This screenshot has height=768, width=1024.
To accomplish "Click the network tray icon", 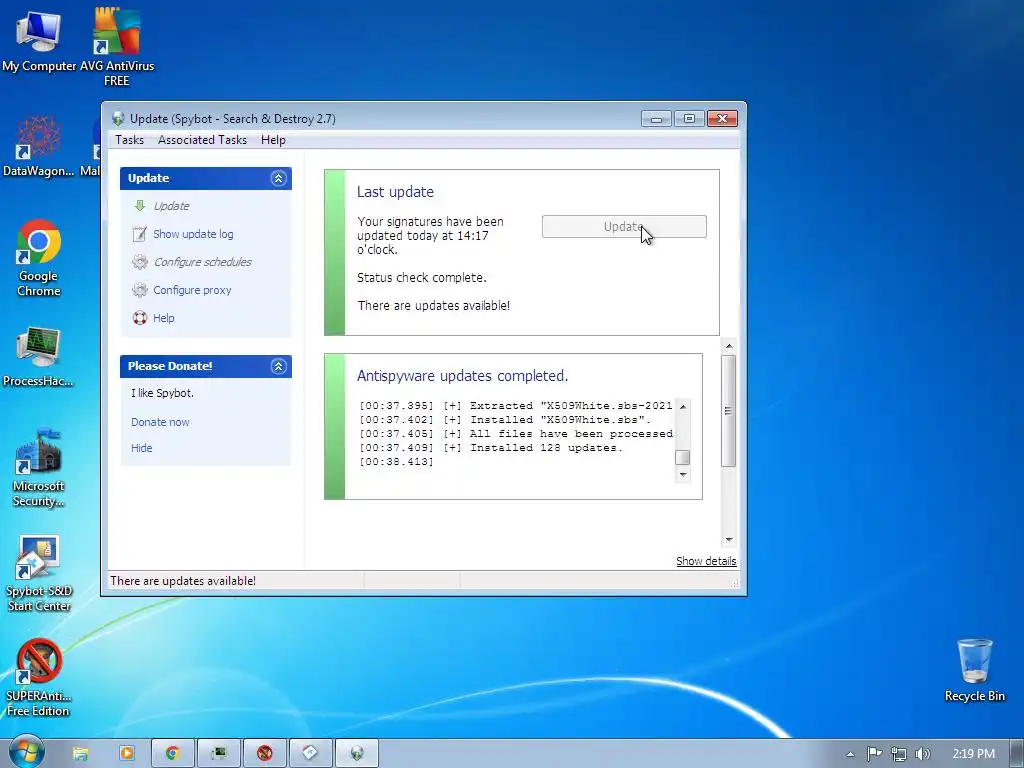I will (x=899, y=754).
